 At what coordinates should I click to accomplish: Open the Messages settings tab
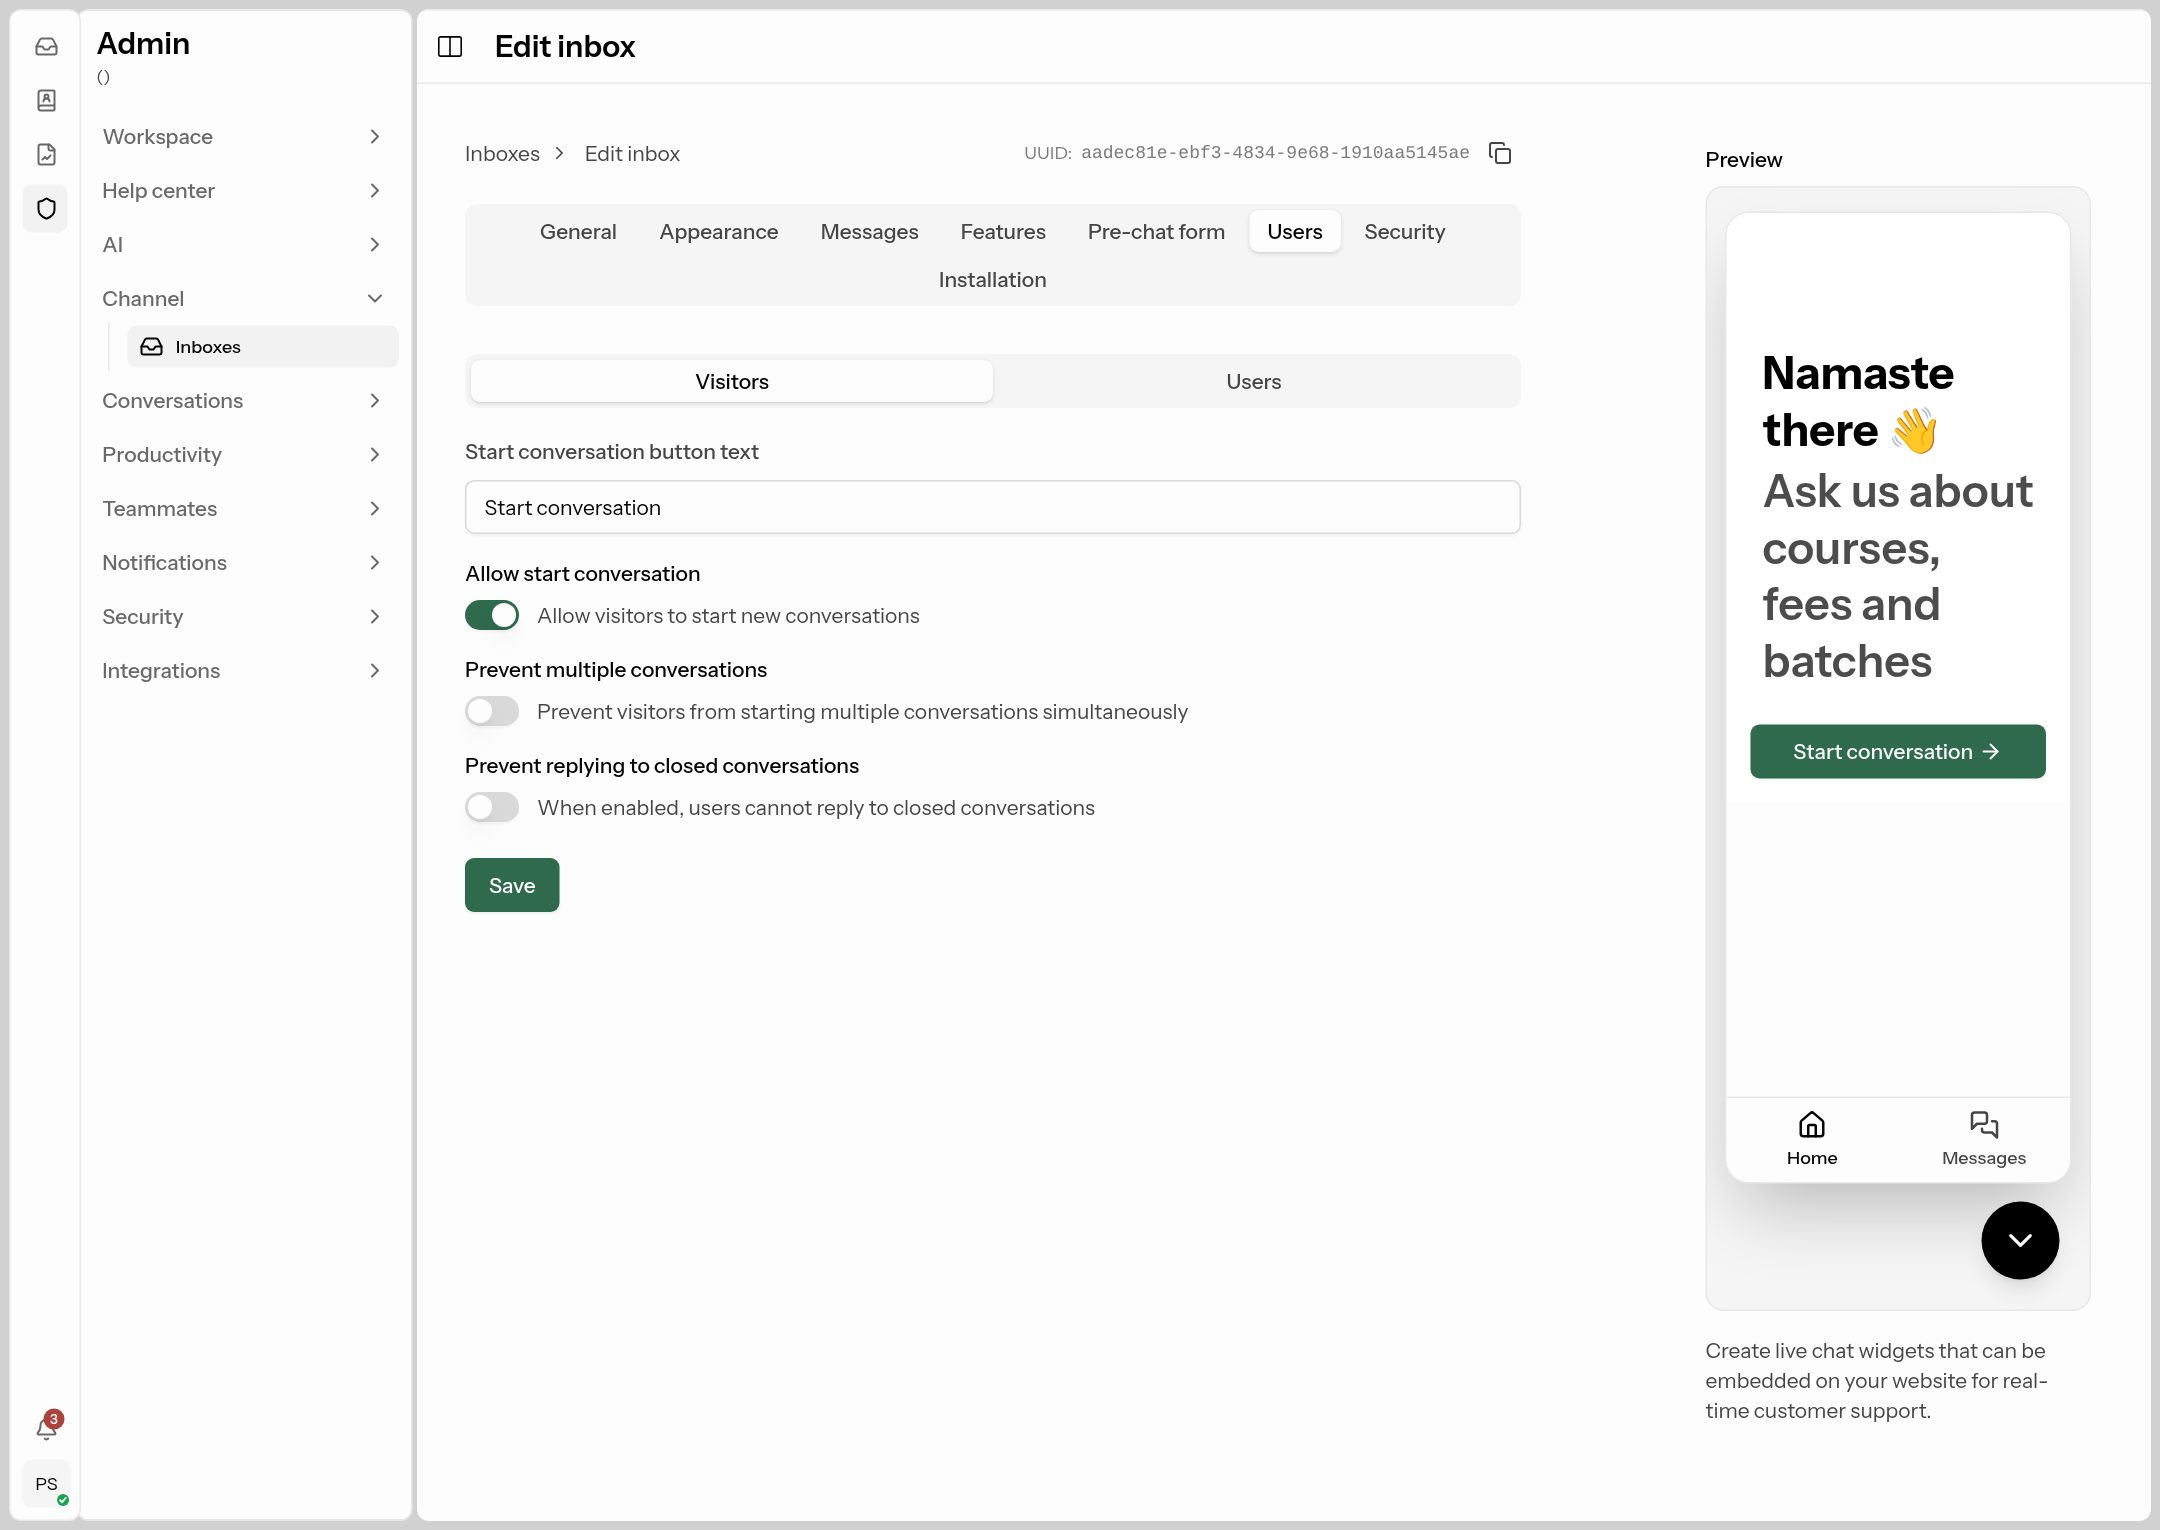[x=869, y=232]
